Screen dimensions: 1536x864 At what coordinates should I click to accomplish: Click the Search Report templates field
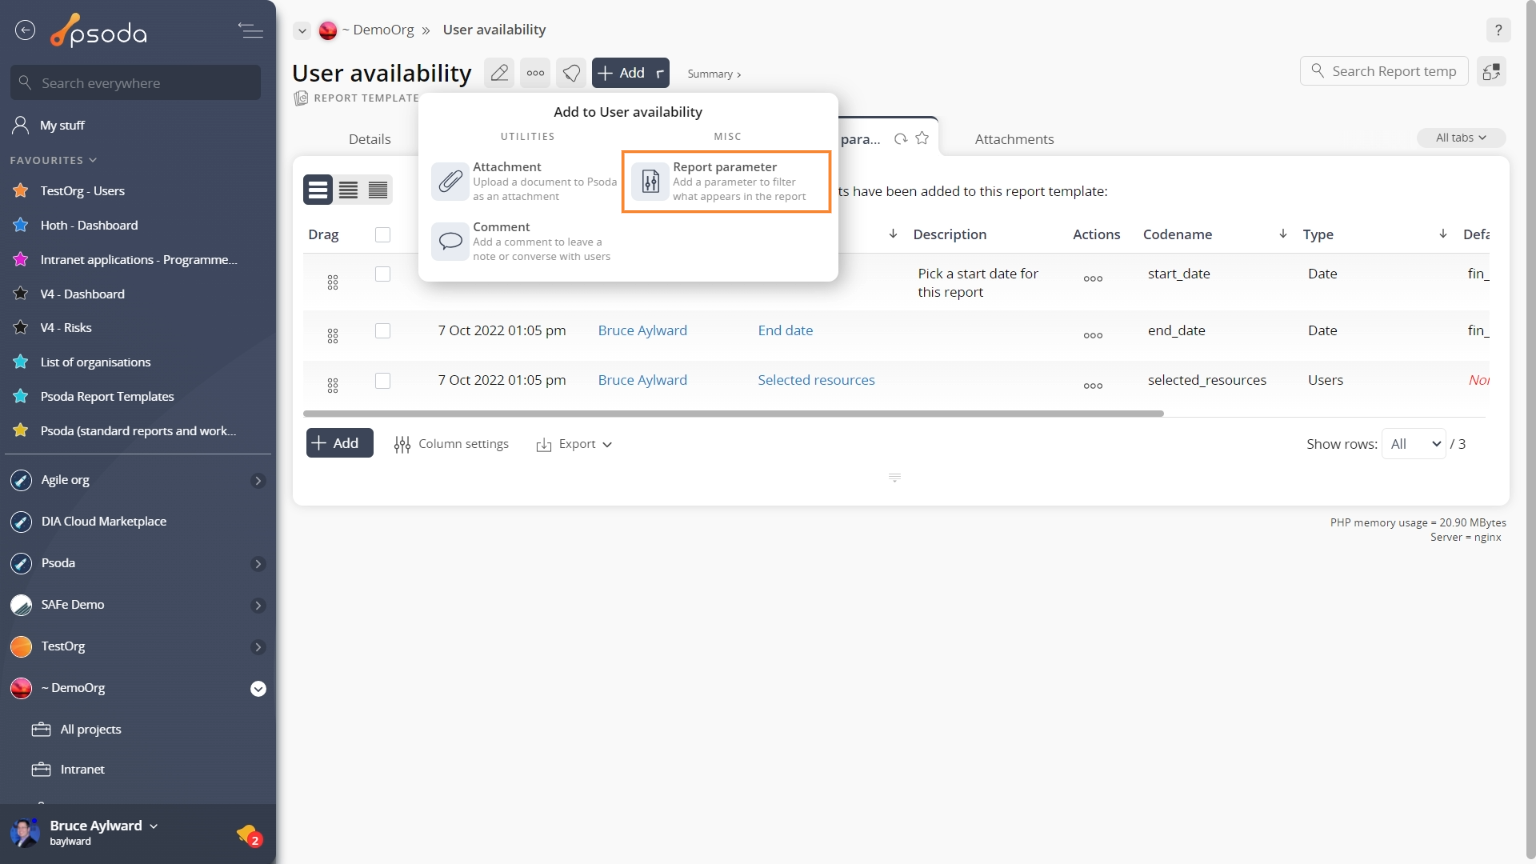click(1384, 71)
